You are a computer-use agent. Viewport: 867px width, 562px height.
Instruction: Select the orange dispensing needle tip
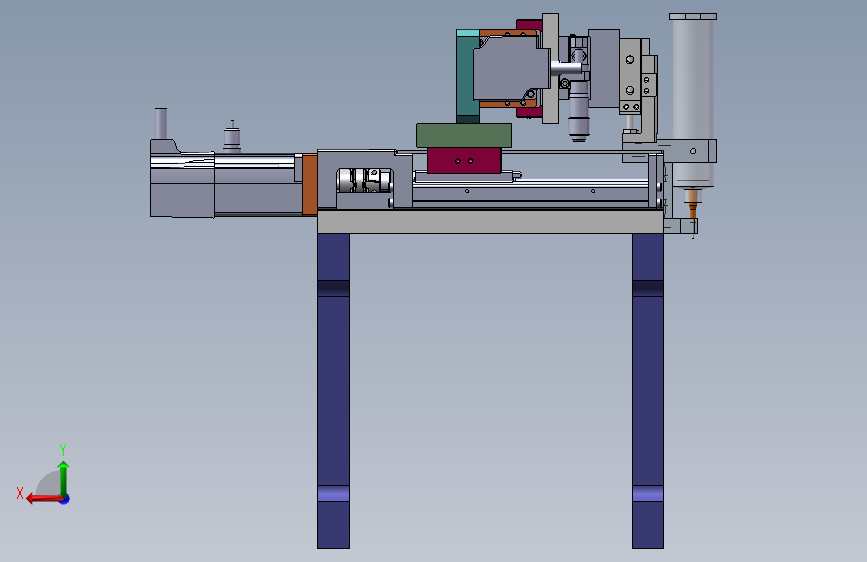click(693, 211)
